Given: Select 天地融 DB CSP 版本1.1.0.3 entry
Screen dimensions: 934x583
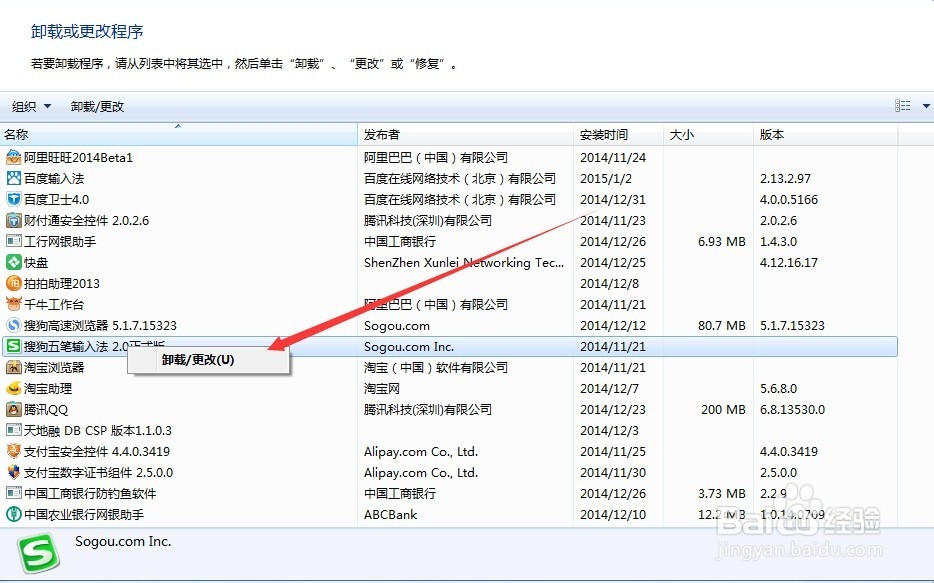Looking at the screenshot, I should [98, 430].
